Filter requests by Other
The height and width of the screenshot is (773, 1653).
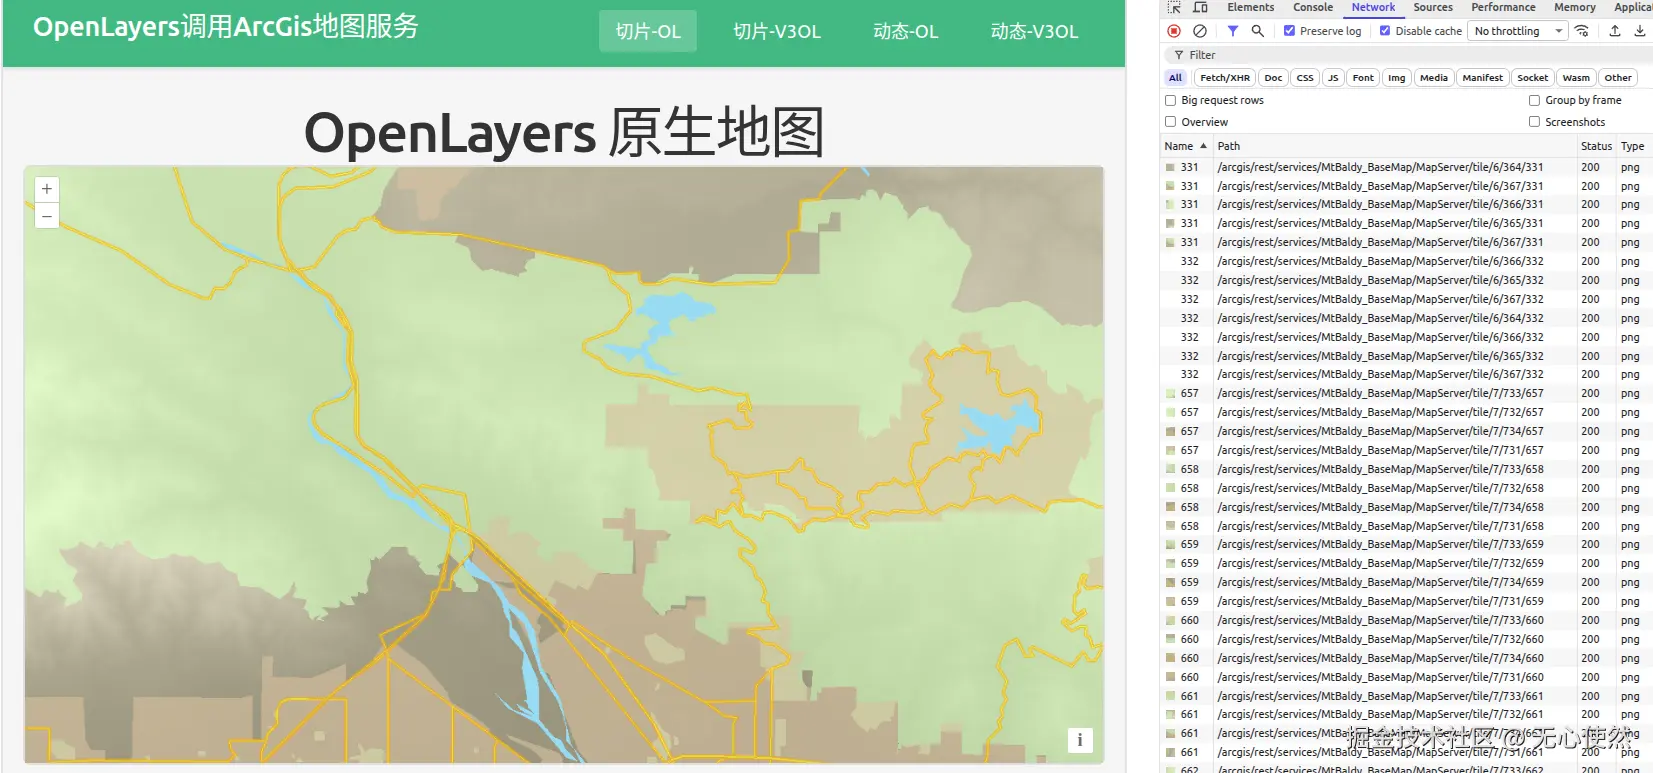[x=1618, y=78]
